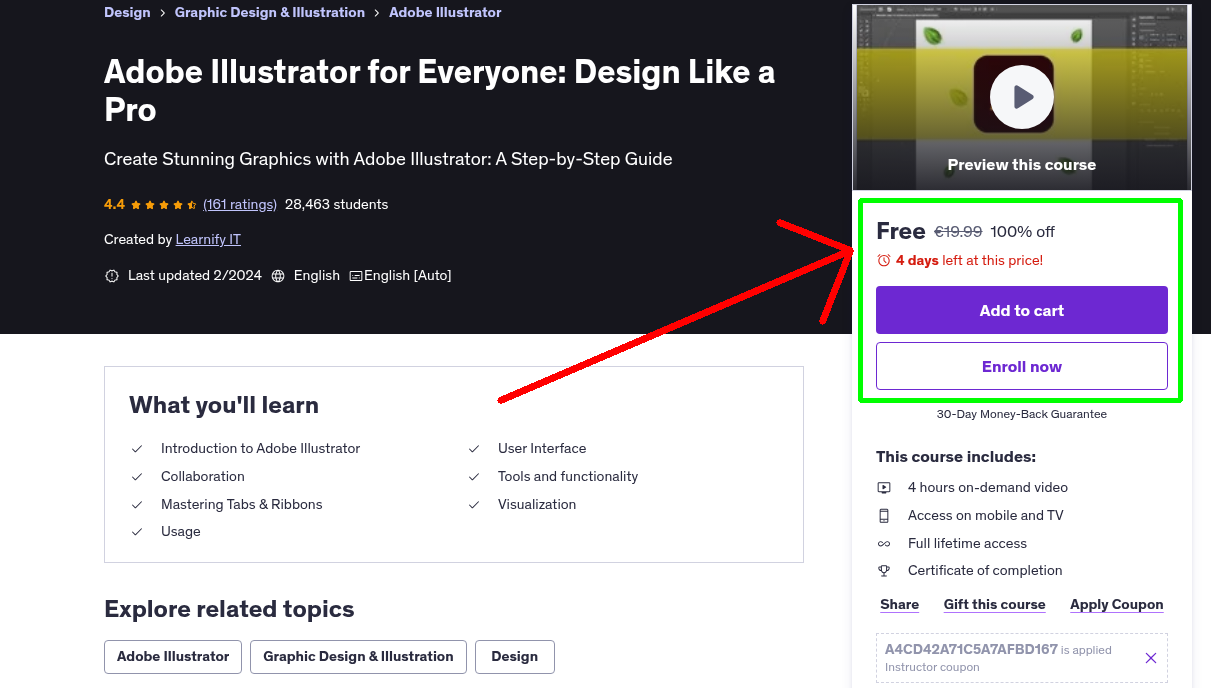The width and height of the screenshot is (1211, 688).
Task: Click the globe language icon
Action: [278, 276]
